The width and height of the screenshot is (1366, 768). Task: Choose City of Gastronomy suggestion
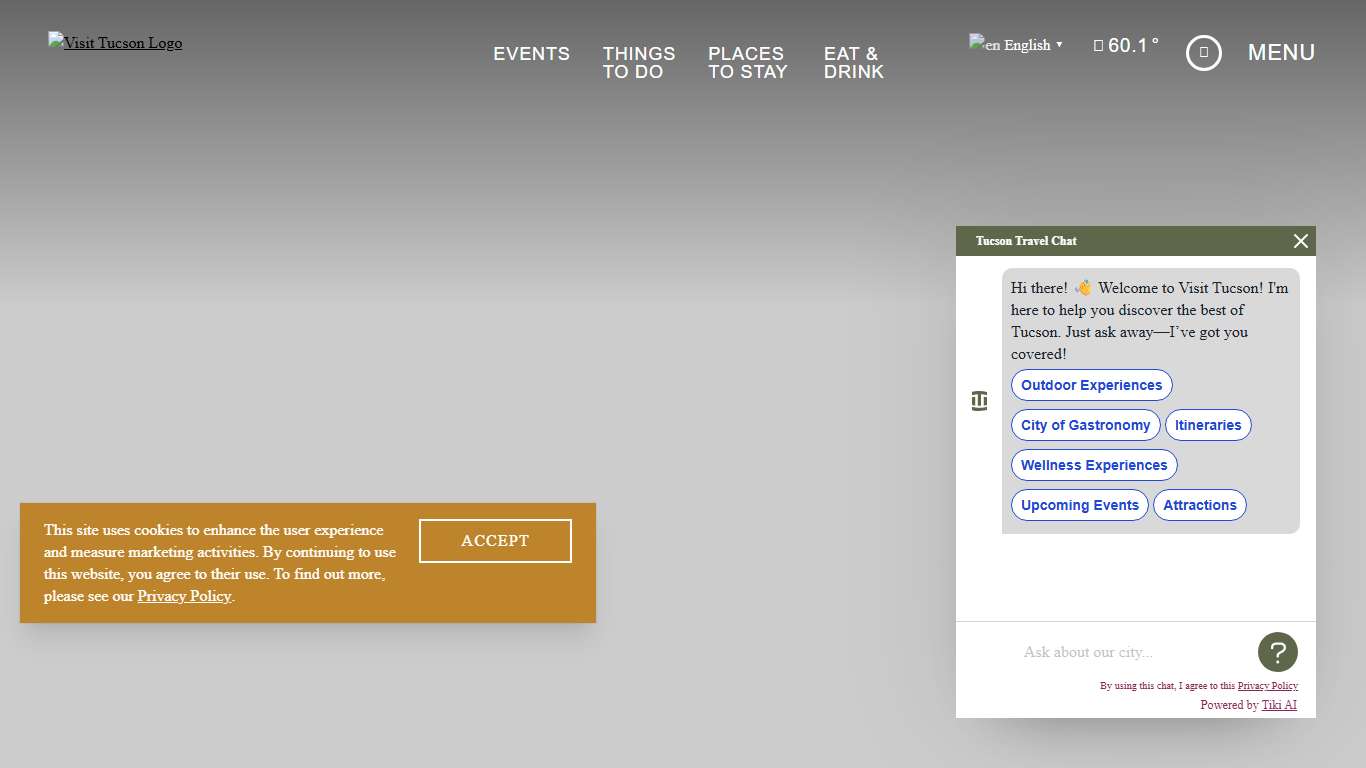click(1085, 425)
